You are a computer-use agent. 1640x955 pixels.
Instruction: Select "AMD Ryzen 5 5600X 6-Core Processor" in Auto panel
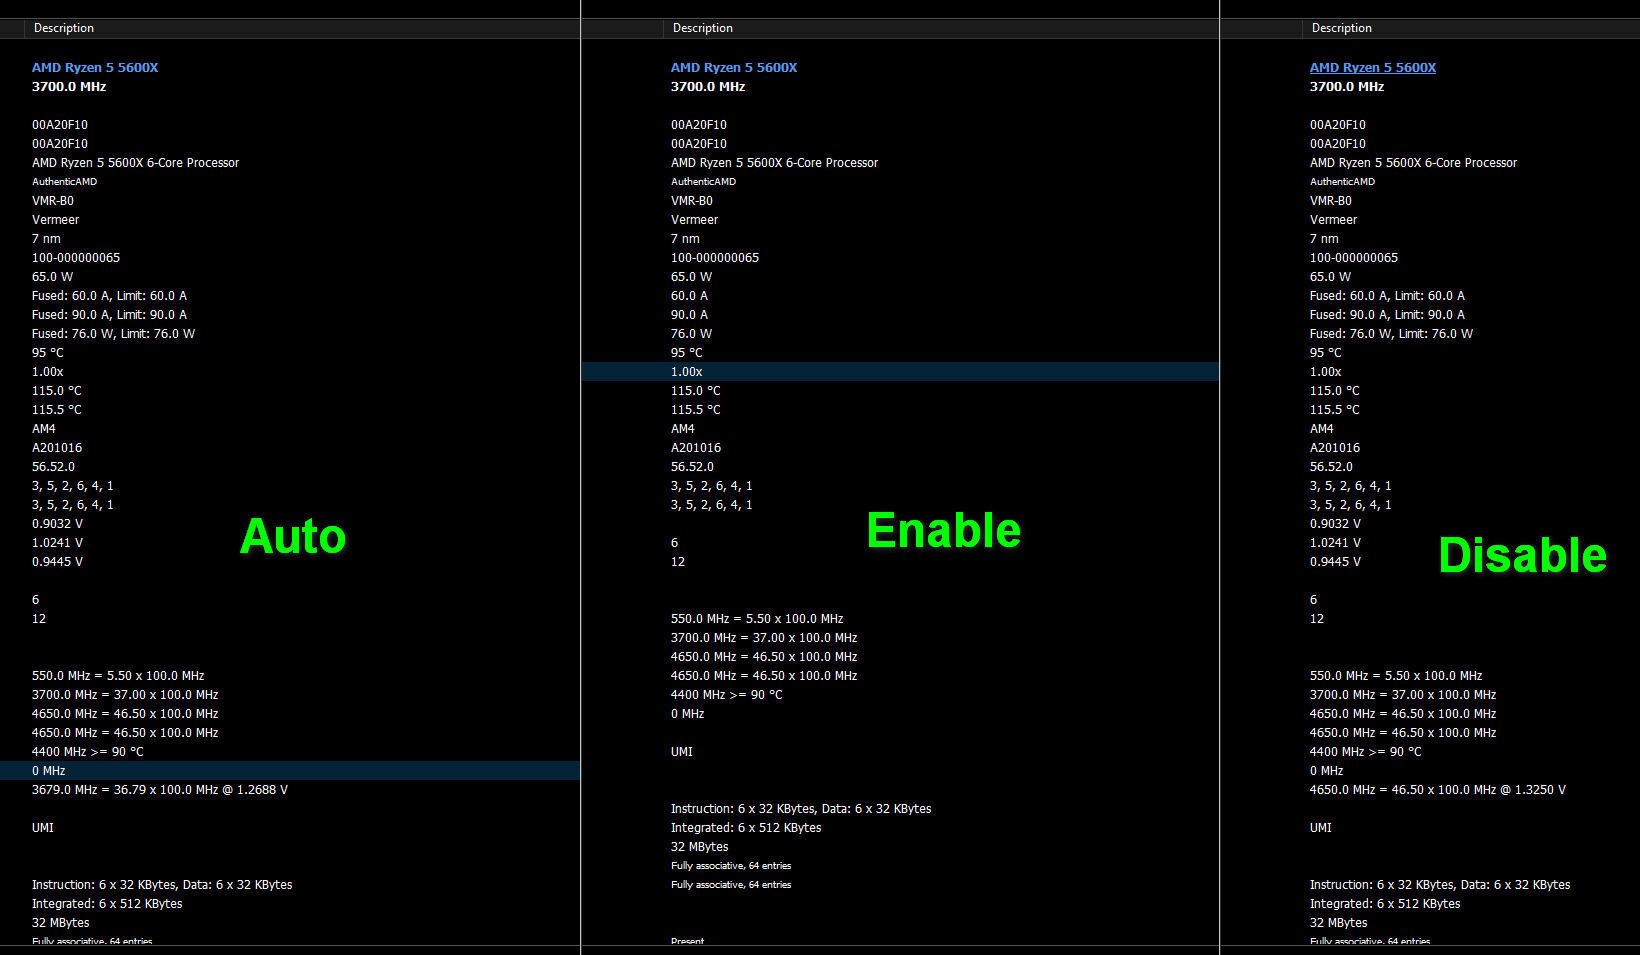coord(136,163)
